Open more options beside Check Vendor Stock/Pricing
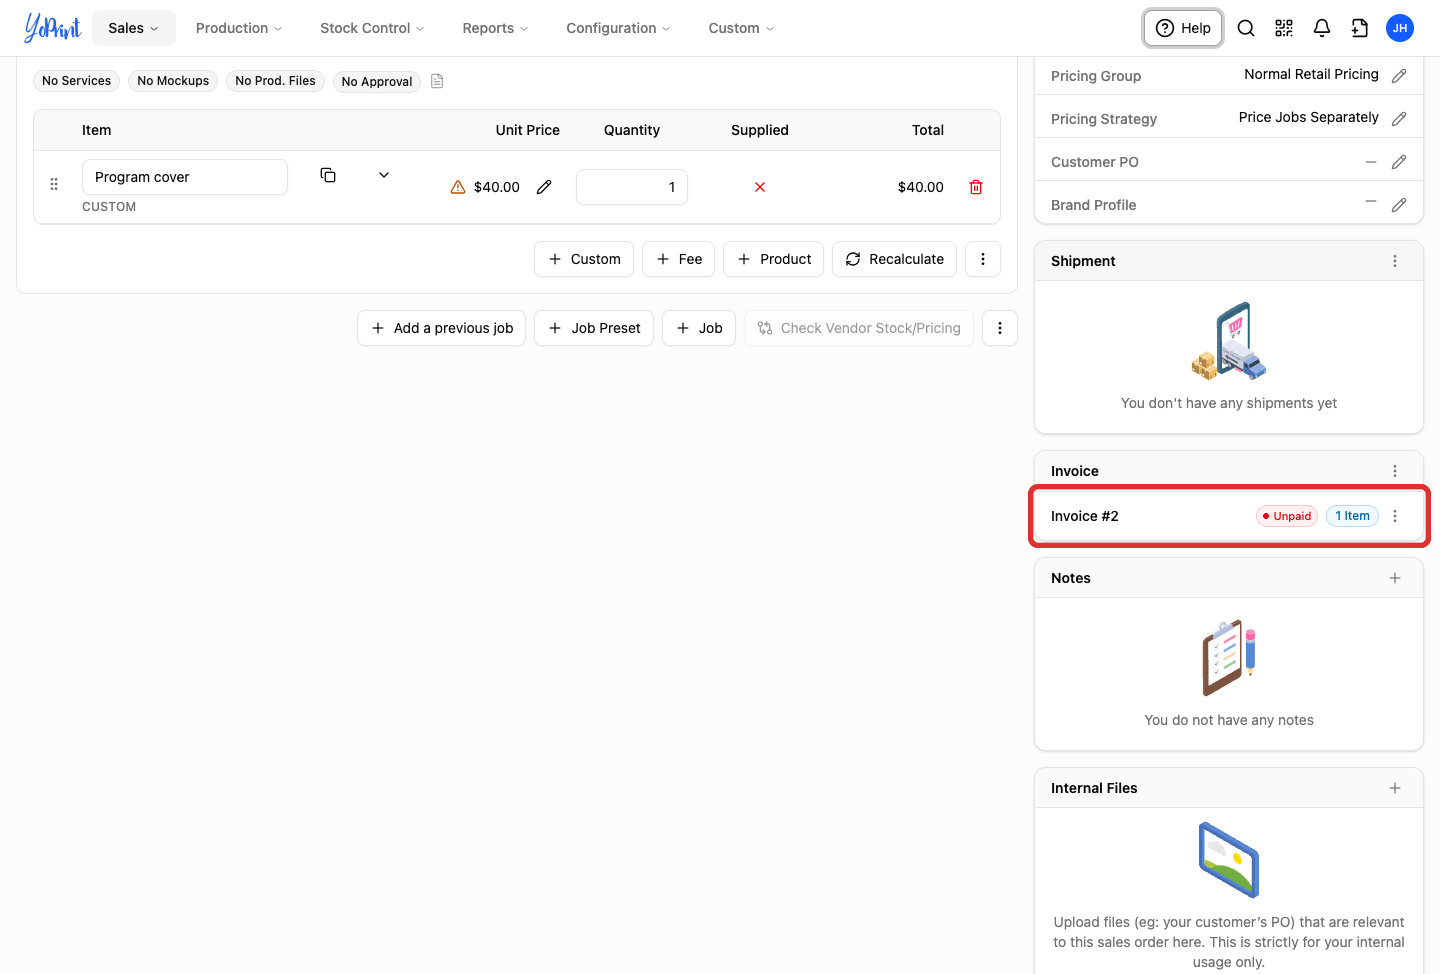1440x974 pixels. pyautogui.click(x=1000, y=328)
